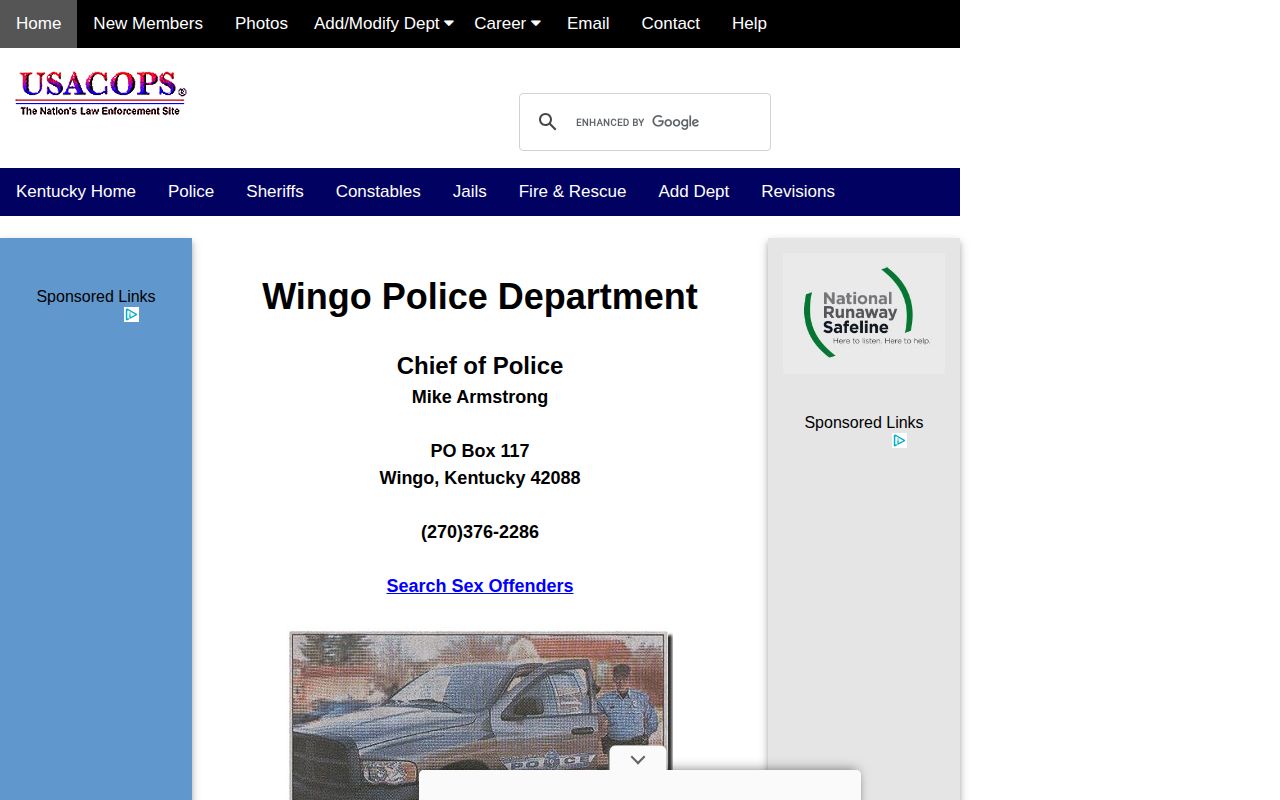This screenshot has height=800, width=1280.
Task: Open the Sheriffs listing
Action: click(275, 192)
